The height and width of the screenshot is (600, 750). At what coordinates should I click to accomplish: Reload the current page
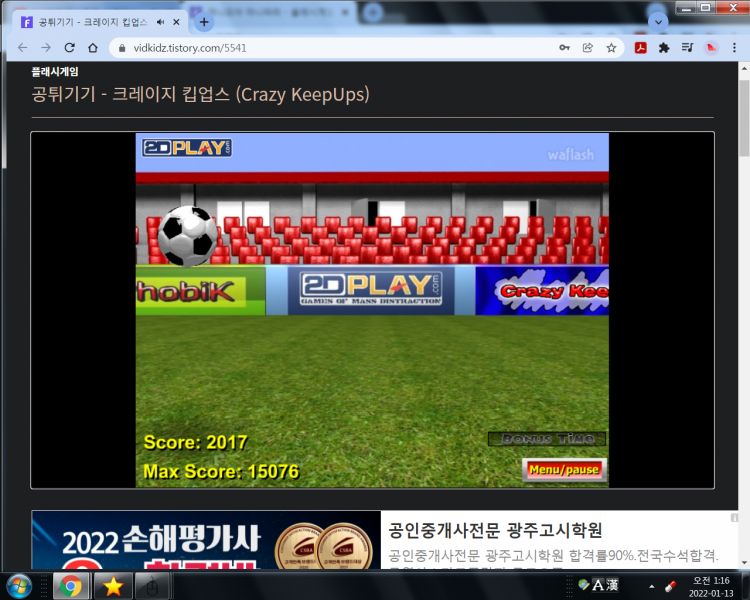[x=70, y=48]
